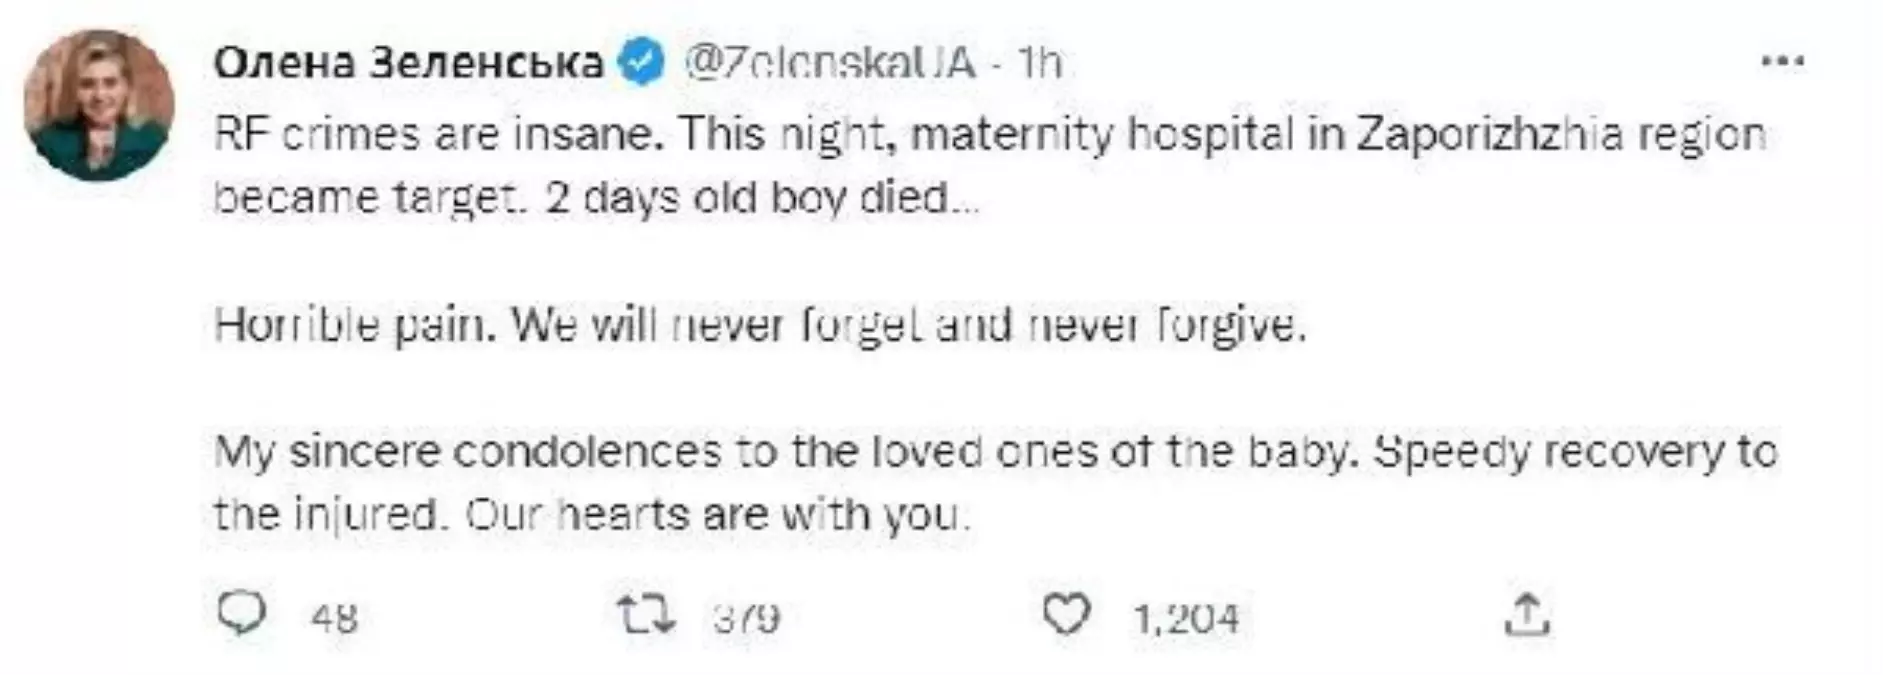Like the tweet with the heart icon
The image size is (1883, 675).
(x=1065, y=614)
